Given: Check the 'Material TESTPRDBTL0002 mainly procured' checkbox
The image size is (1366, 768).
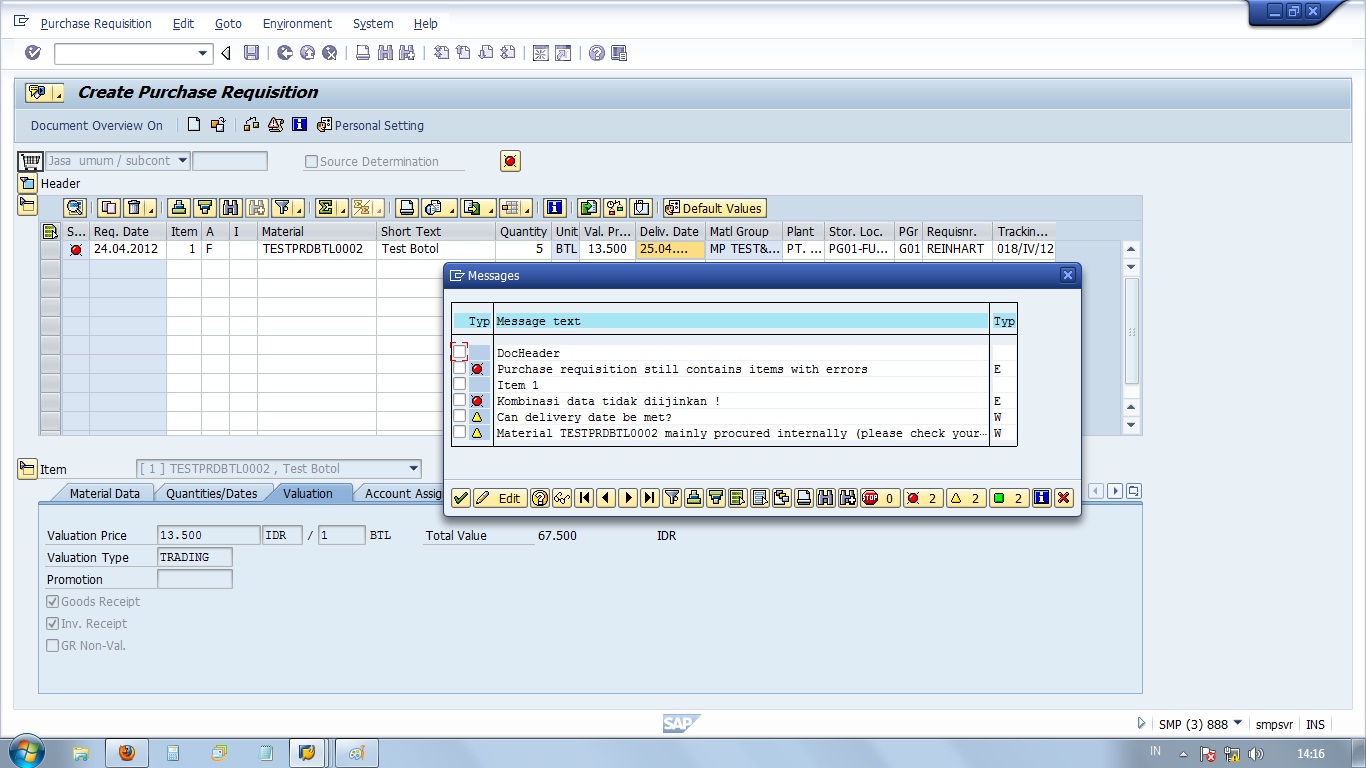Looking at the screenshot, I should [x=459, y=433].
